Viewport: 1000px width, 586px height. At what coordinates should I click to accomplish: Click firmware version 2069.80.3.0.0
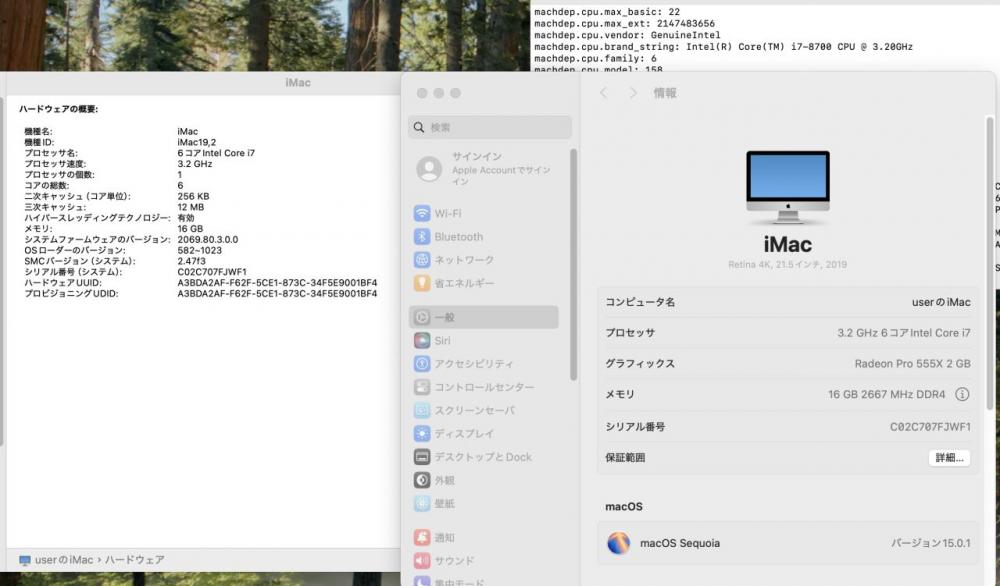click(x=208, y=240)
